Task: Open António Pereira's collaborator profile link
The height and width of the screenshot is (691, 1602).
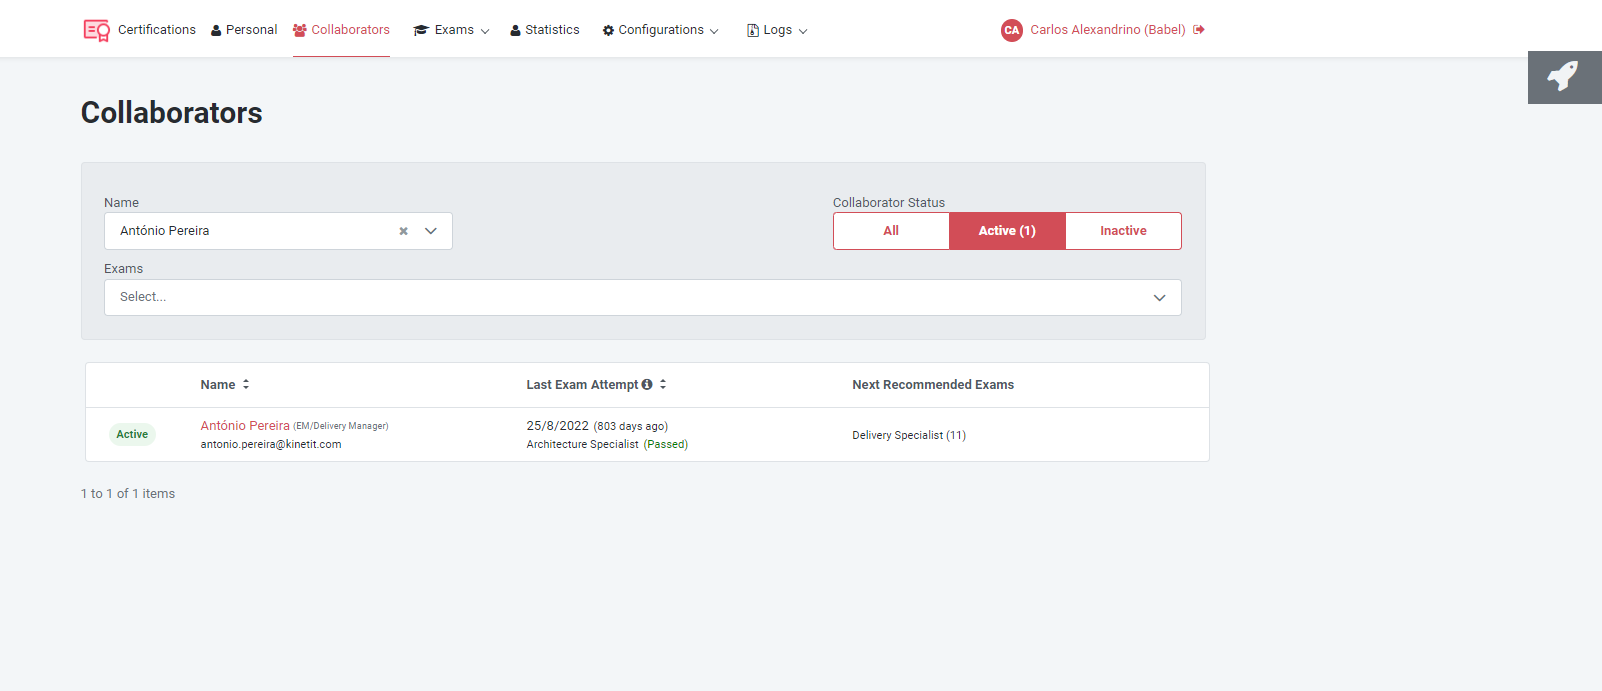Action: tap(245, 426)
